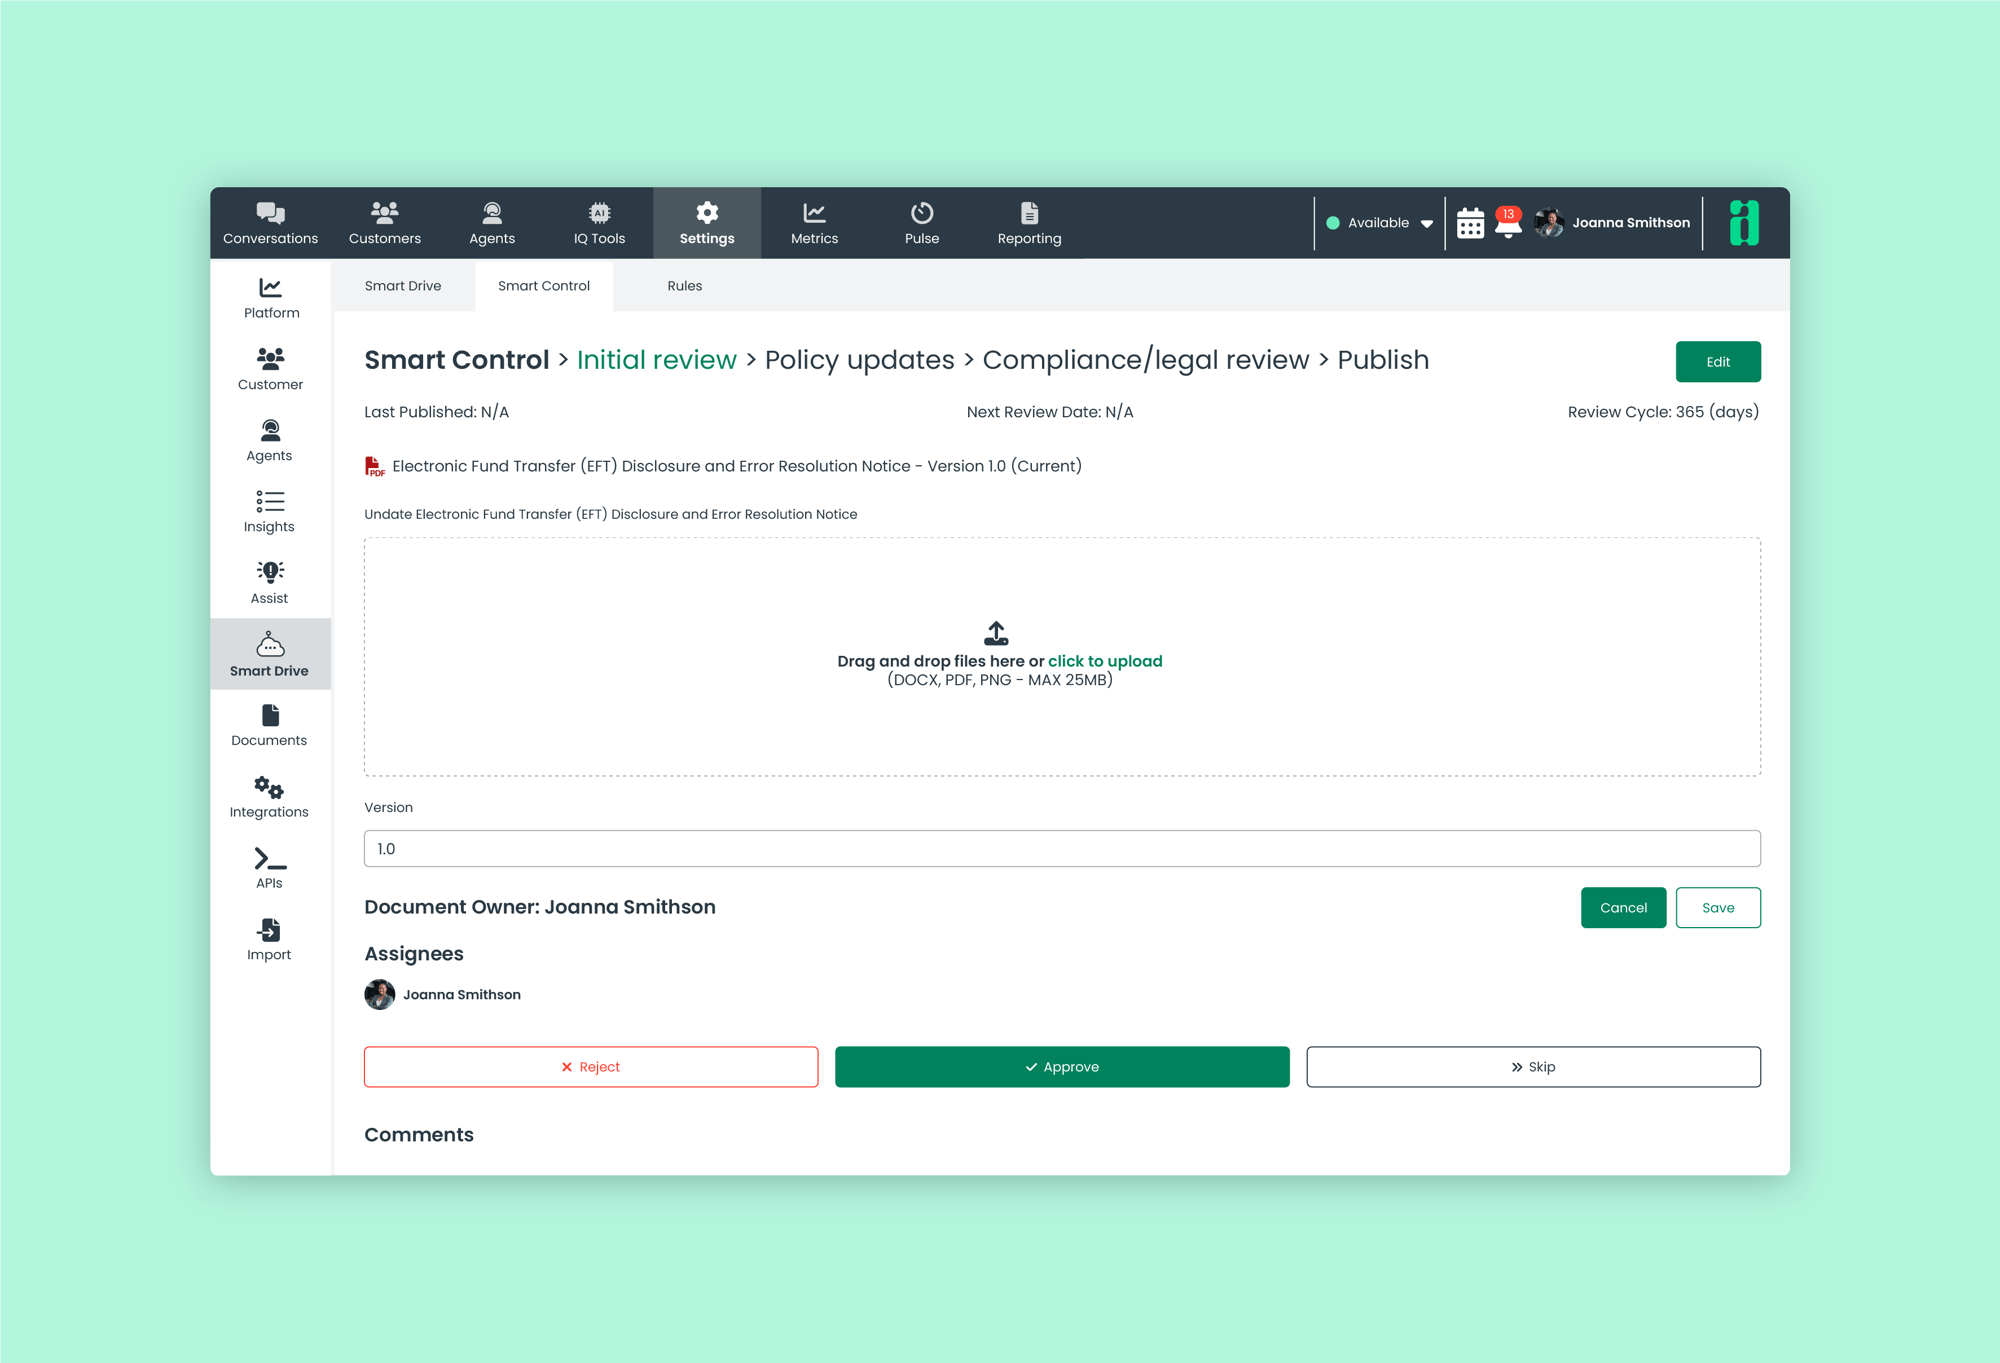Image resolution: width=2000 pixels, height=1363 pixels.
Task: Follow the click to upload link
Action: click(x=1105, y=661)
